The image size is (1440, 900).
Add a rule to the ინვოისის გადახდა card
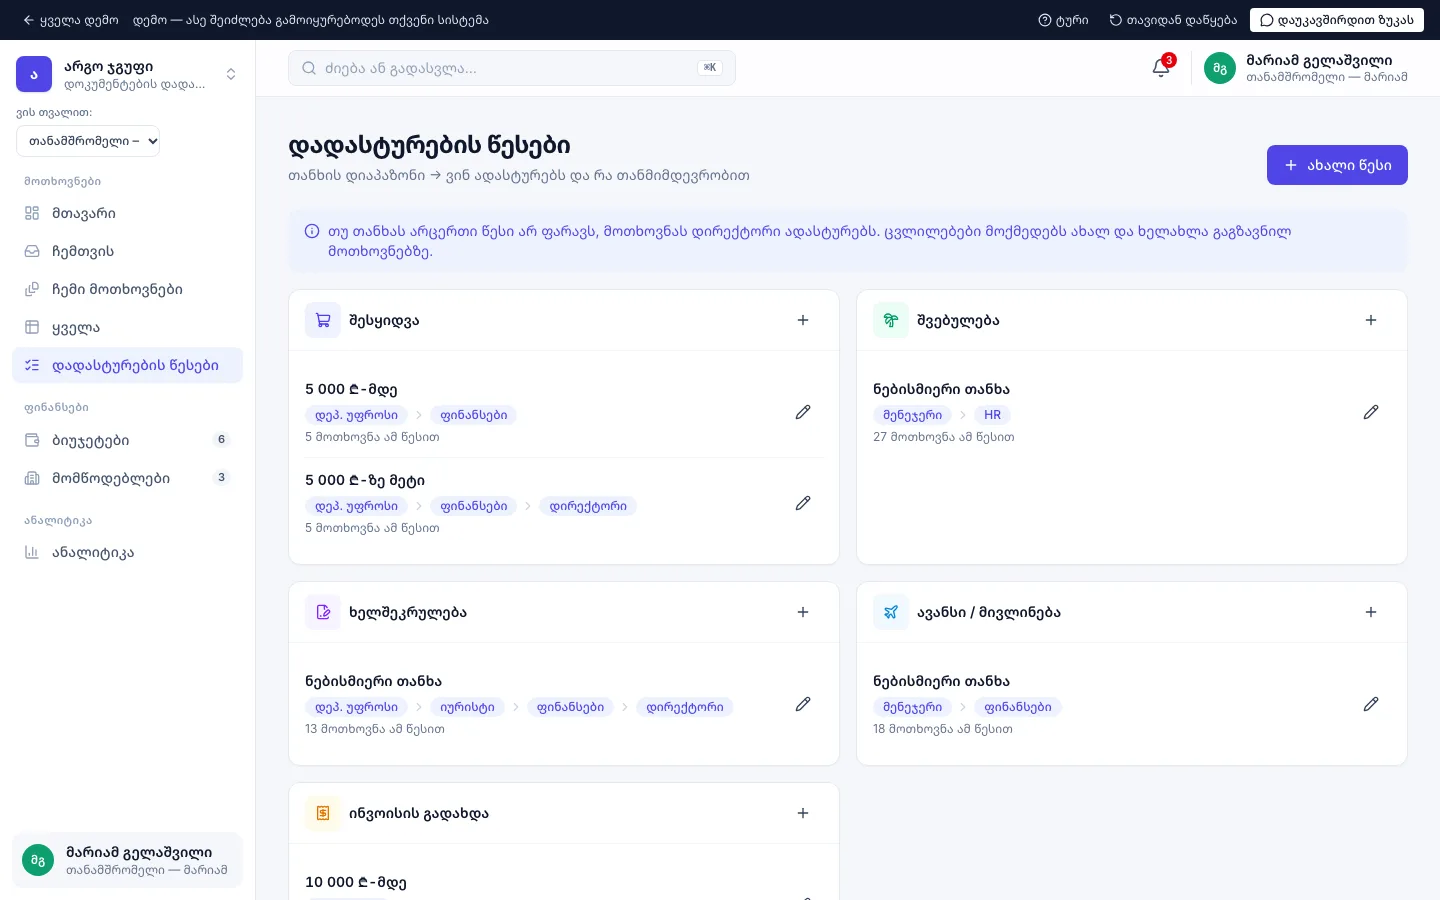coord(803,813)
